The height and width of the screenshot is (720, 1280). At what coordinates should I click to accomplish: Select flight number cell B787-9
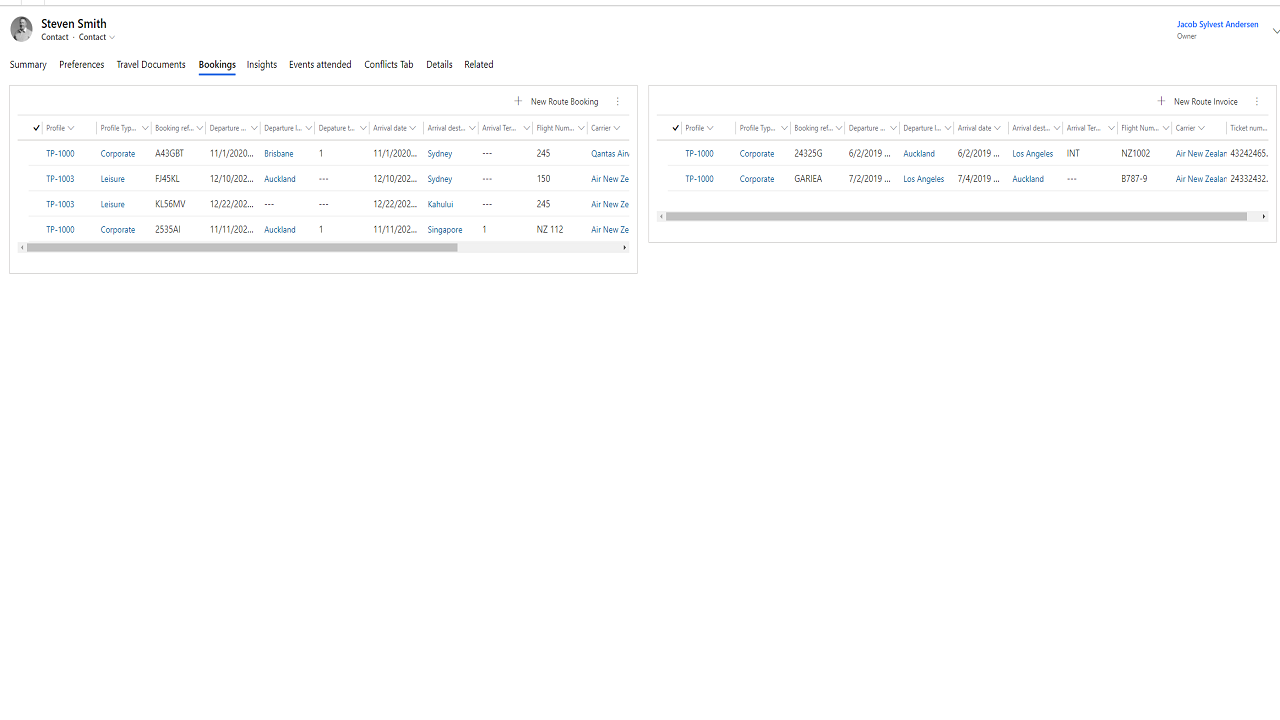coord(1134,179)
